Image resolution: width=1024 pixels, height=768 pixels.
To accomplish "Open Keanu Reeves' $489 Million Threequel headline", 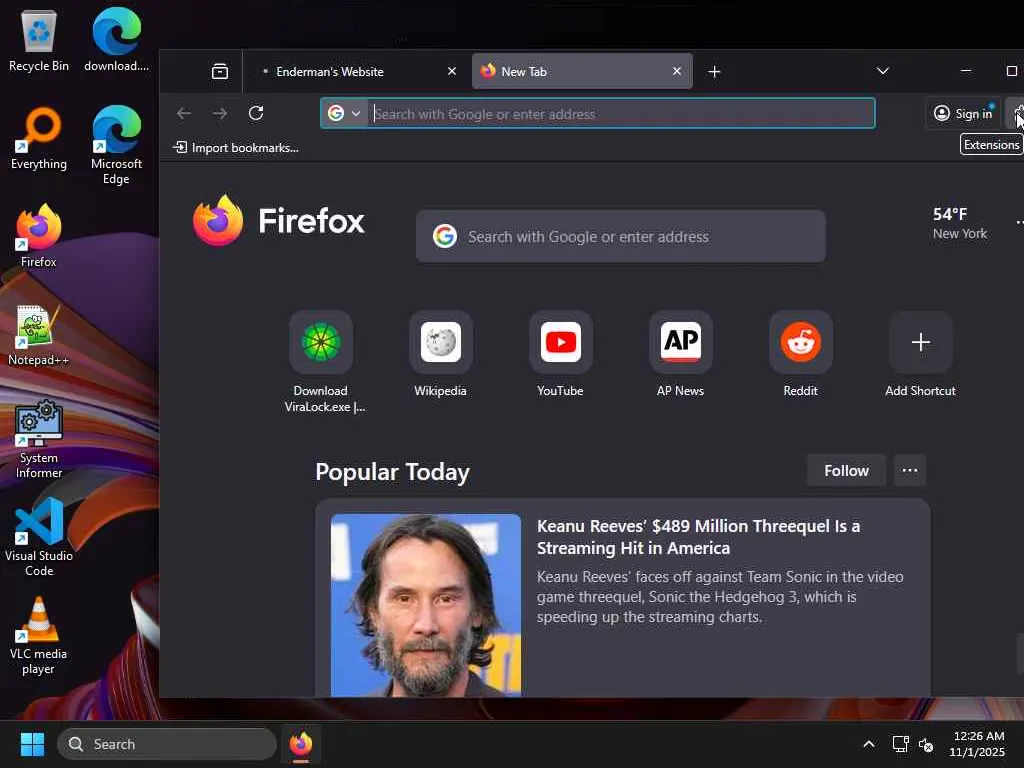I will [698, 537].
